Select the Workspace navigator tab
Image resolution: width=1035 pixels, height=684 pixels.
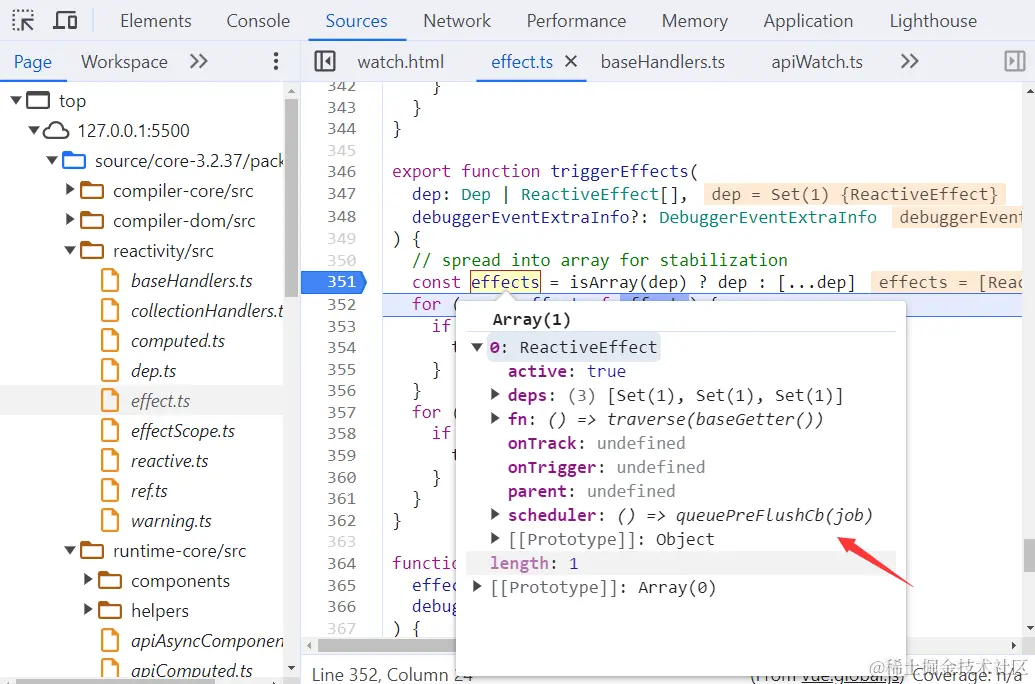[x=124, y=62]
